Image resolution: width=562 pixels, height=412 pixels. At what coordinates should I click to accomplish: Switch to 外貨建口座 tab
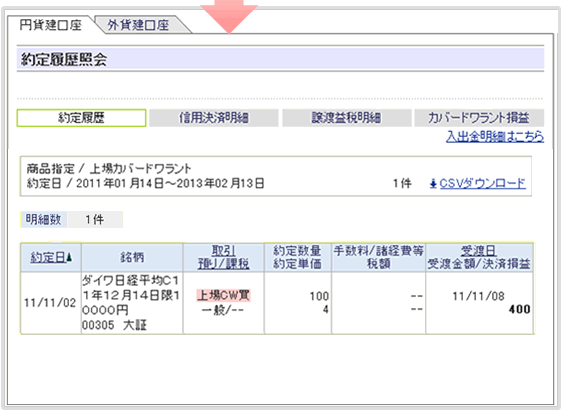(138, 25)
